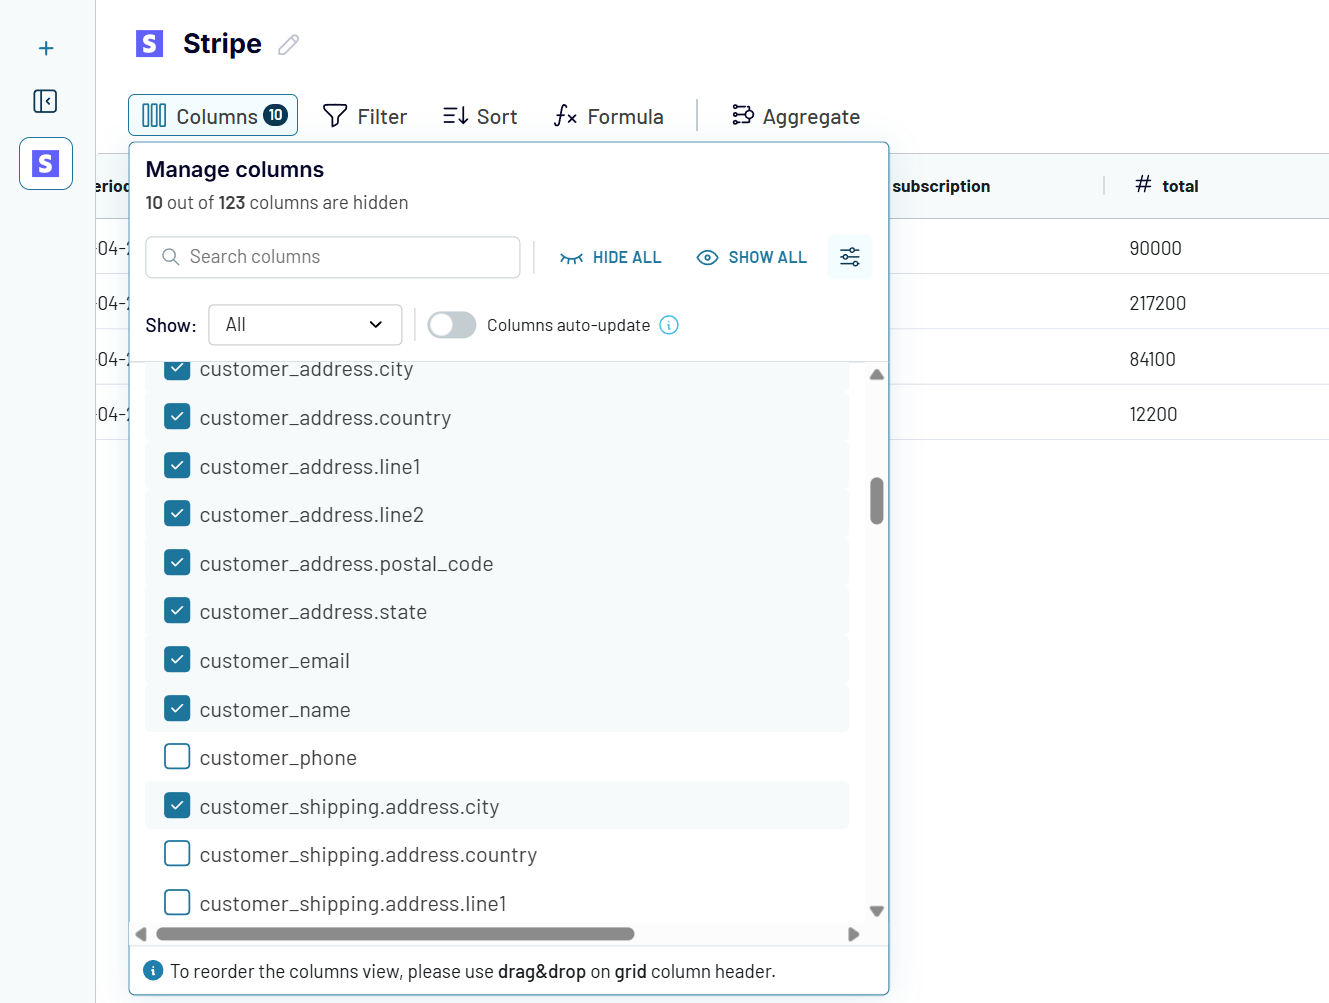Open the Sort menu
This screenshot has height=1003, width=1329.
tap(480, 116)
